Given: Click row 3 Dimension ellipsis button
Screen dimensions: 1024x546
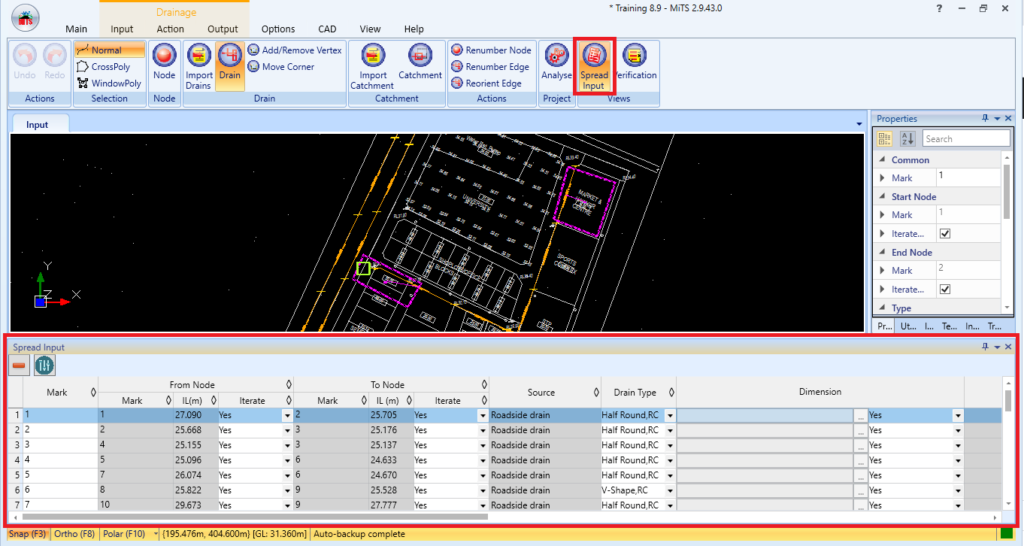Looking at the screenshot, I should coord(861,445).
